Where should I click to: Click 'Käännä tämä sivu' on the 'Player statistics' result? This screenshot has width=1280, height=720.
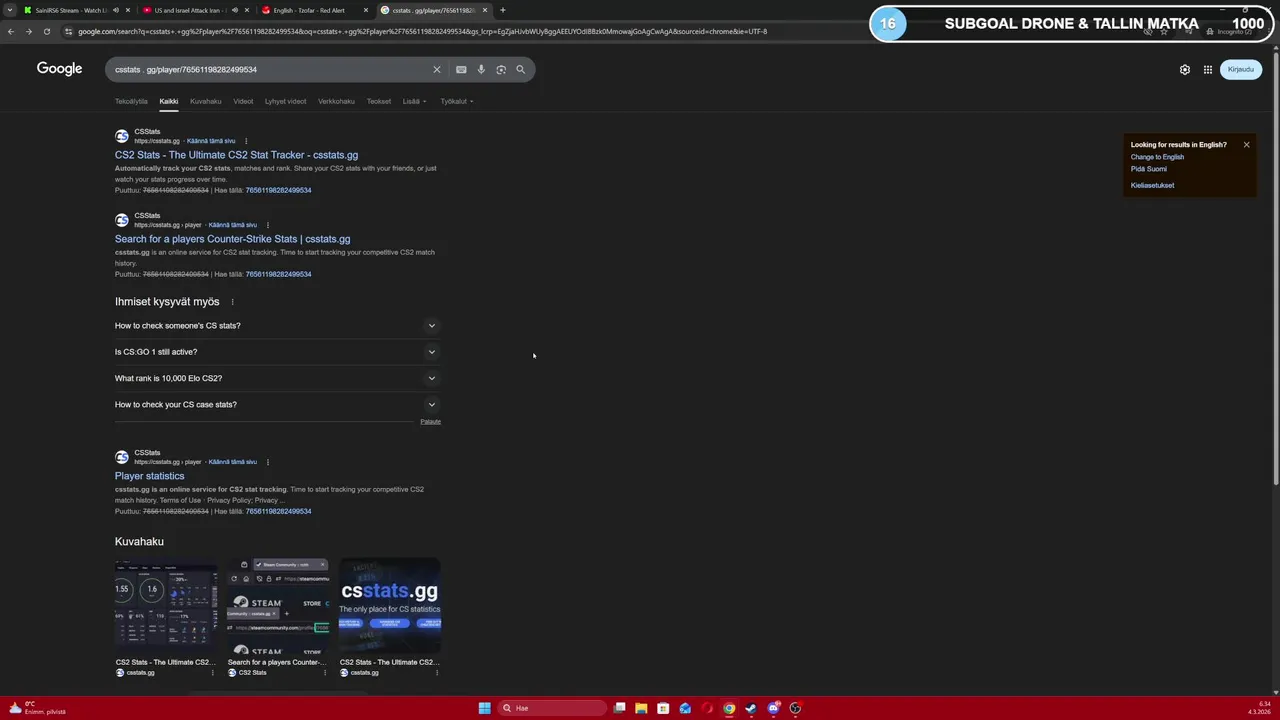pos(233,462)
